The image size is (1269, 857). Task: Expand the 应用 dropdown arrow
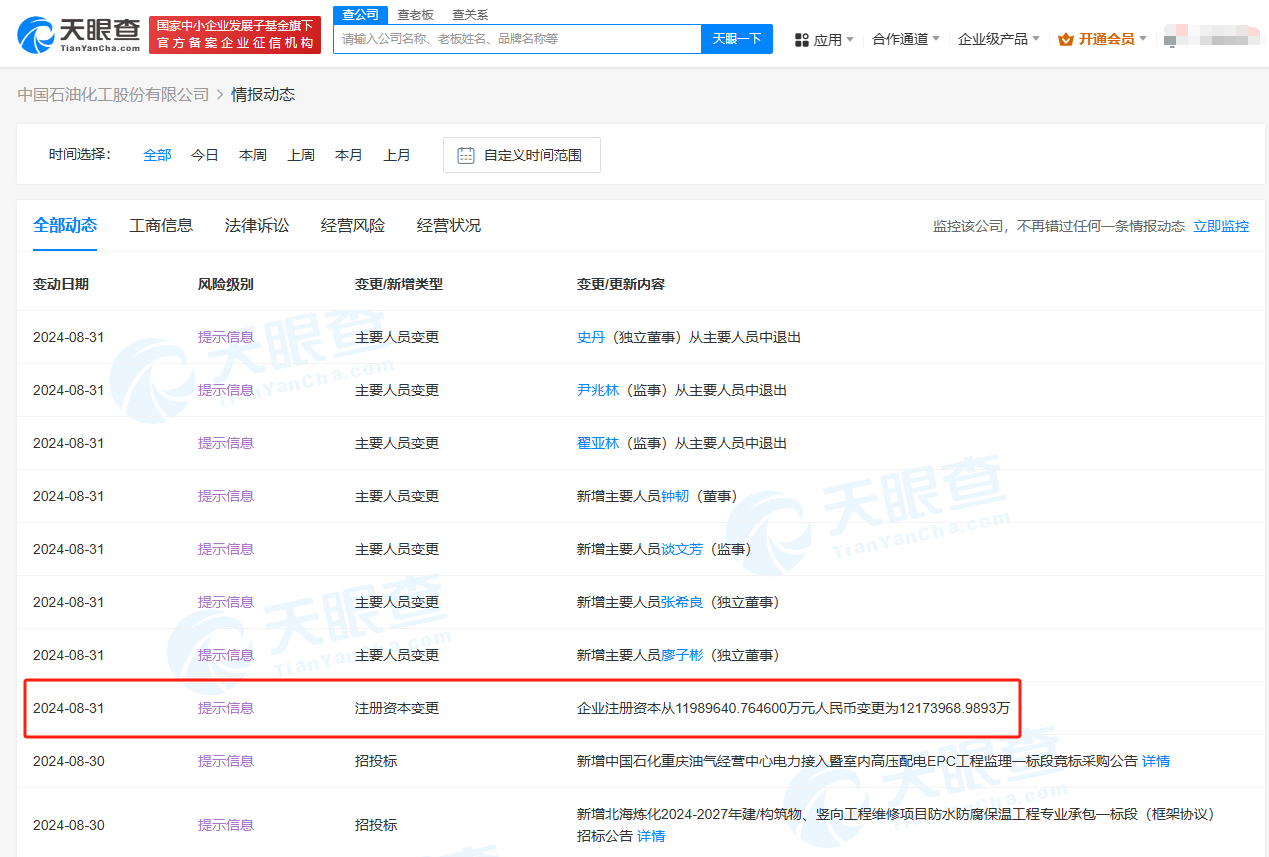[x=850, y=39]
